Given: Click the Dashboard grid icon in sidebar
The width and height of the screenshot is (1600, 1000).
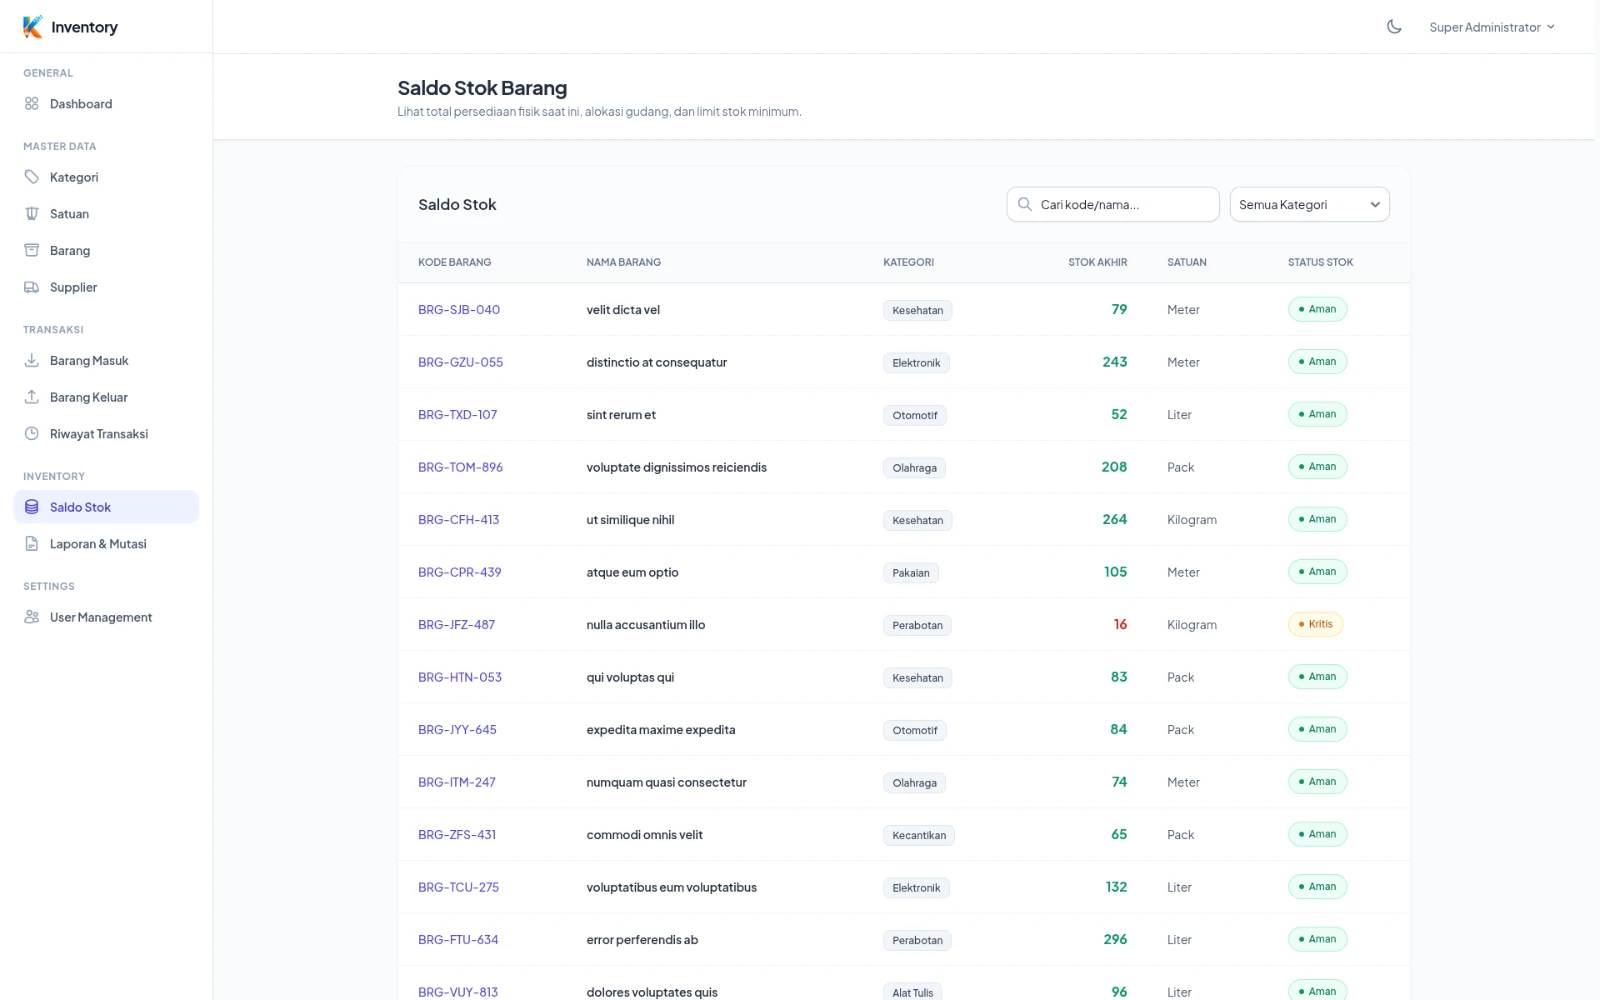Looking at the screenshot, I should coord(32,104).
